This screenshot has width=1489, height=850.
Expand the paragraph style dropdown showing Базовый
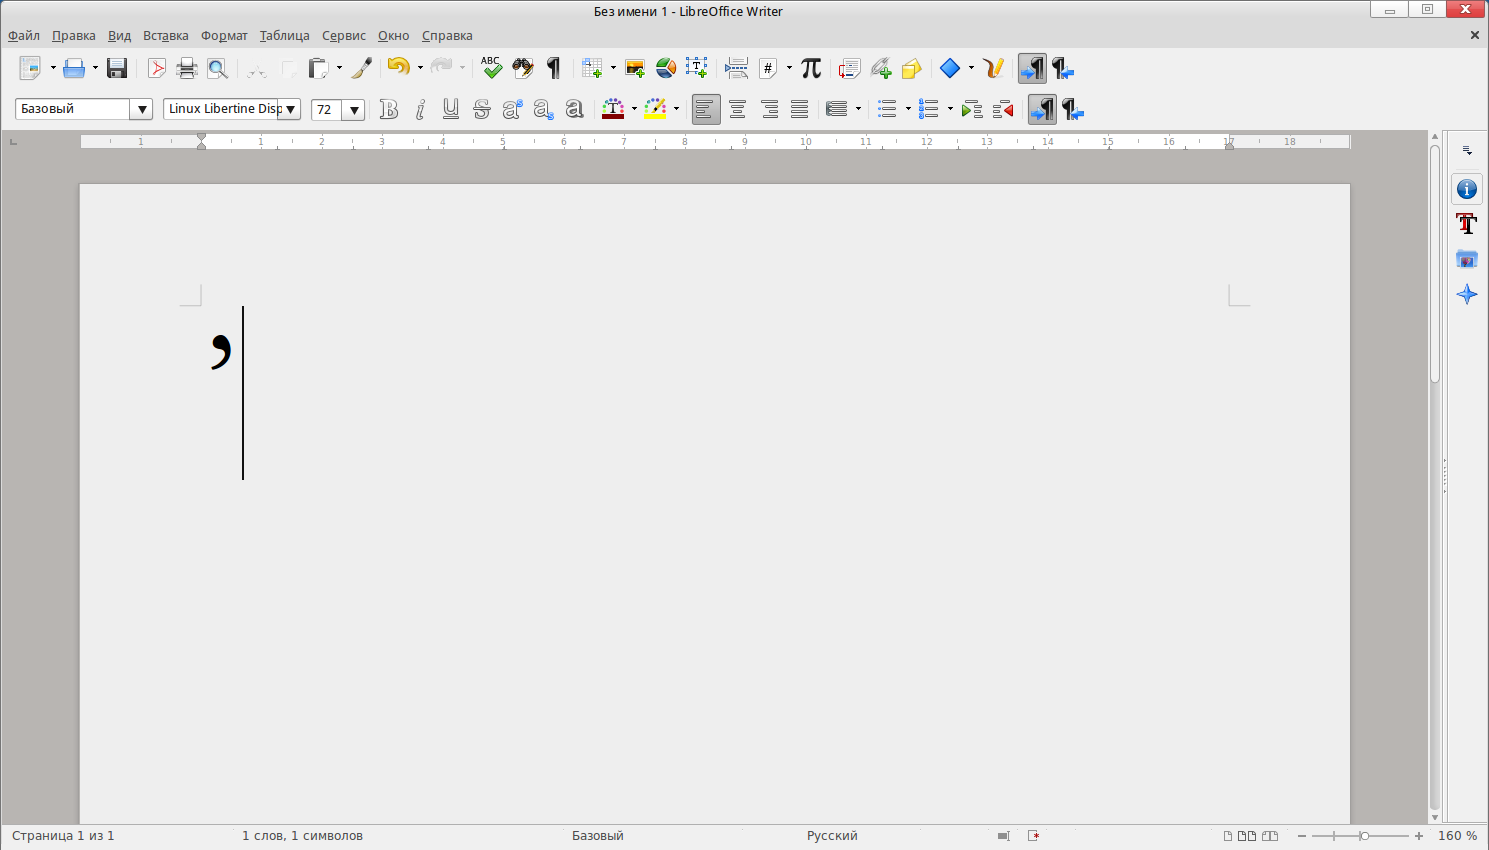pos(142,110)
